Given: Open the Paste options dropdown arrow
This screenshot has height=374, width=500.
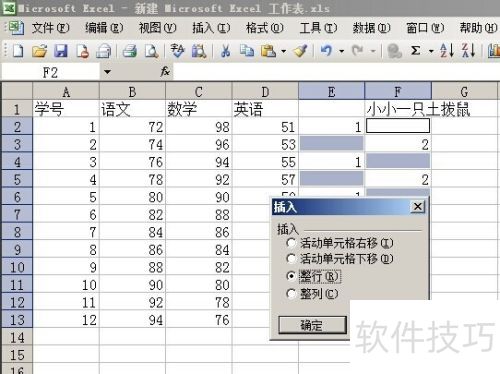Looking at the screenshot, I should tap(284, 51).
